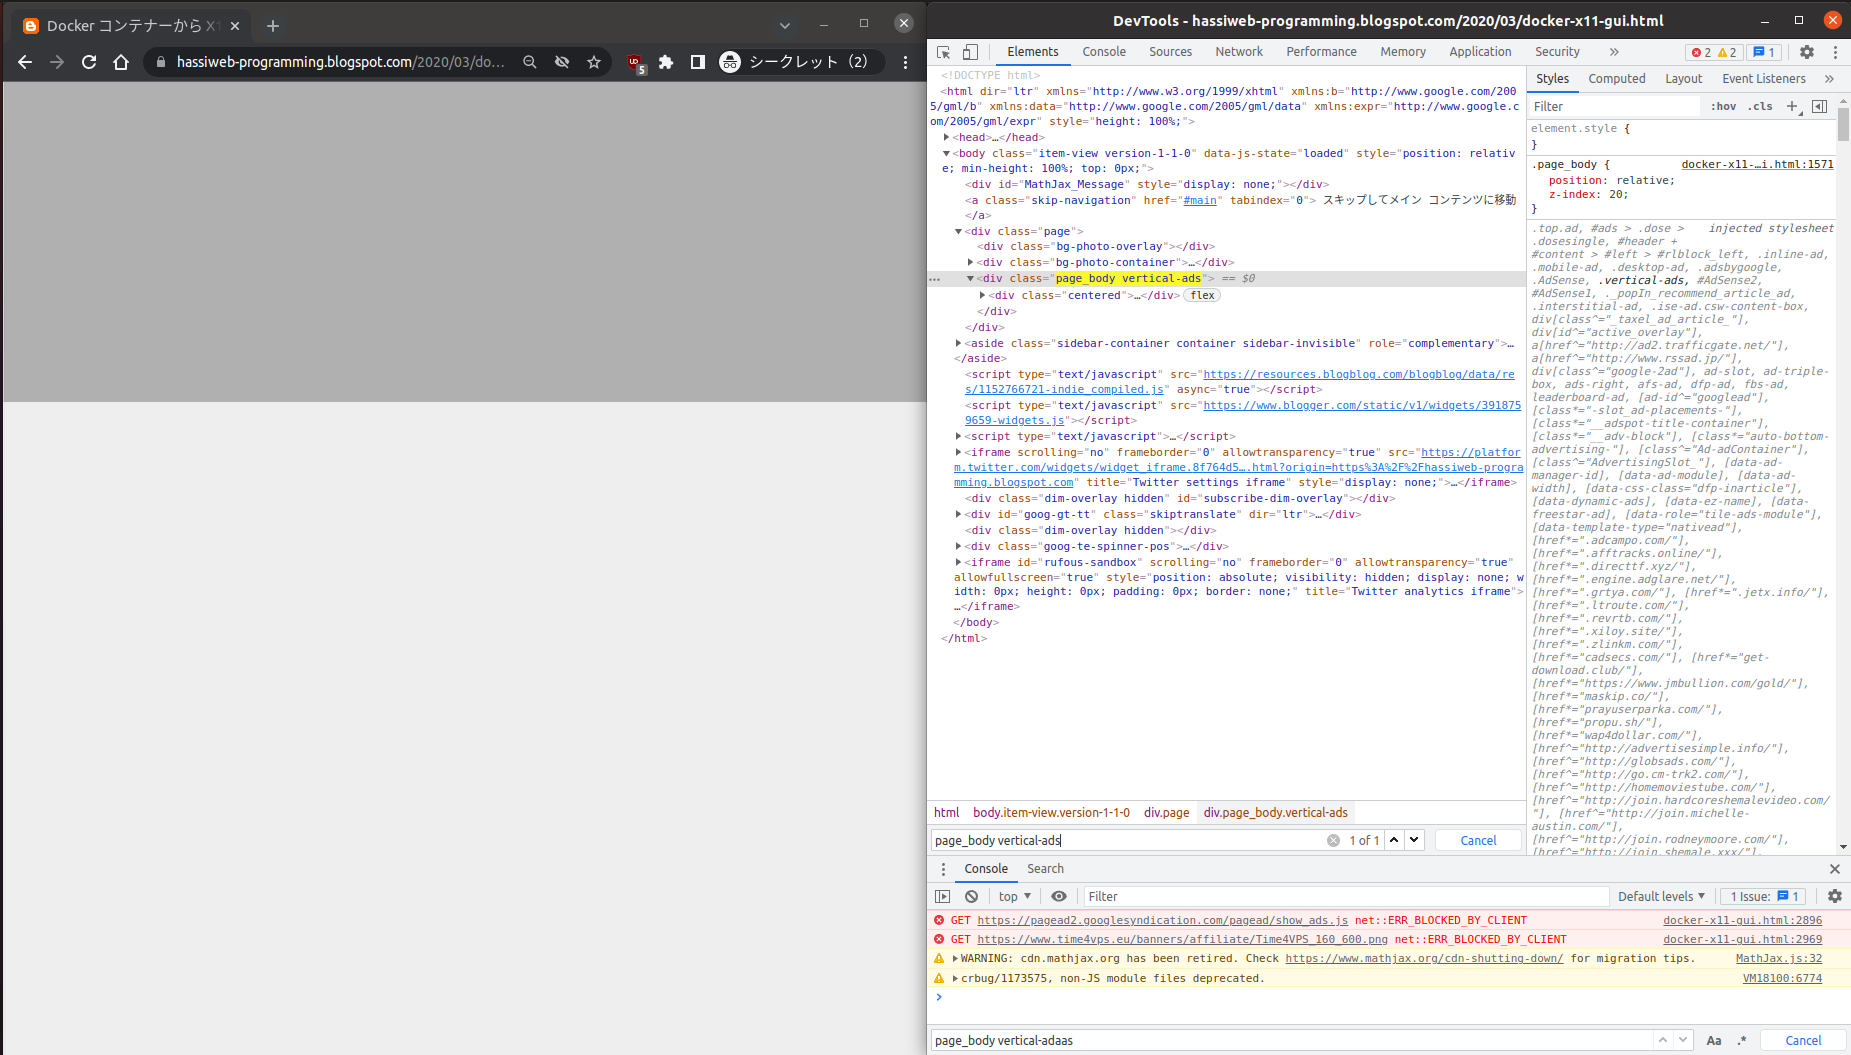The image size is (1851, 1055).
Task: Open the Default levels dropdown
Action: tap(1661, 897)
